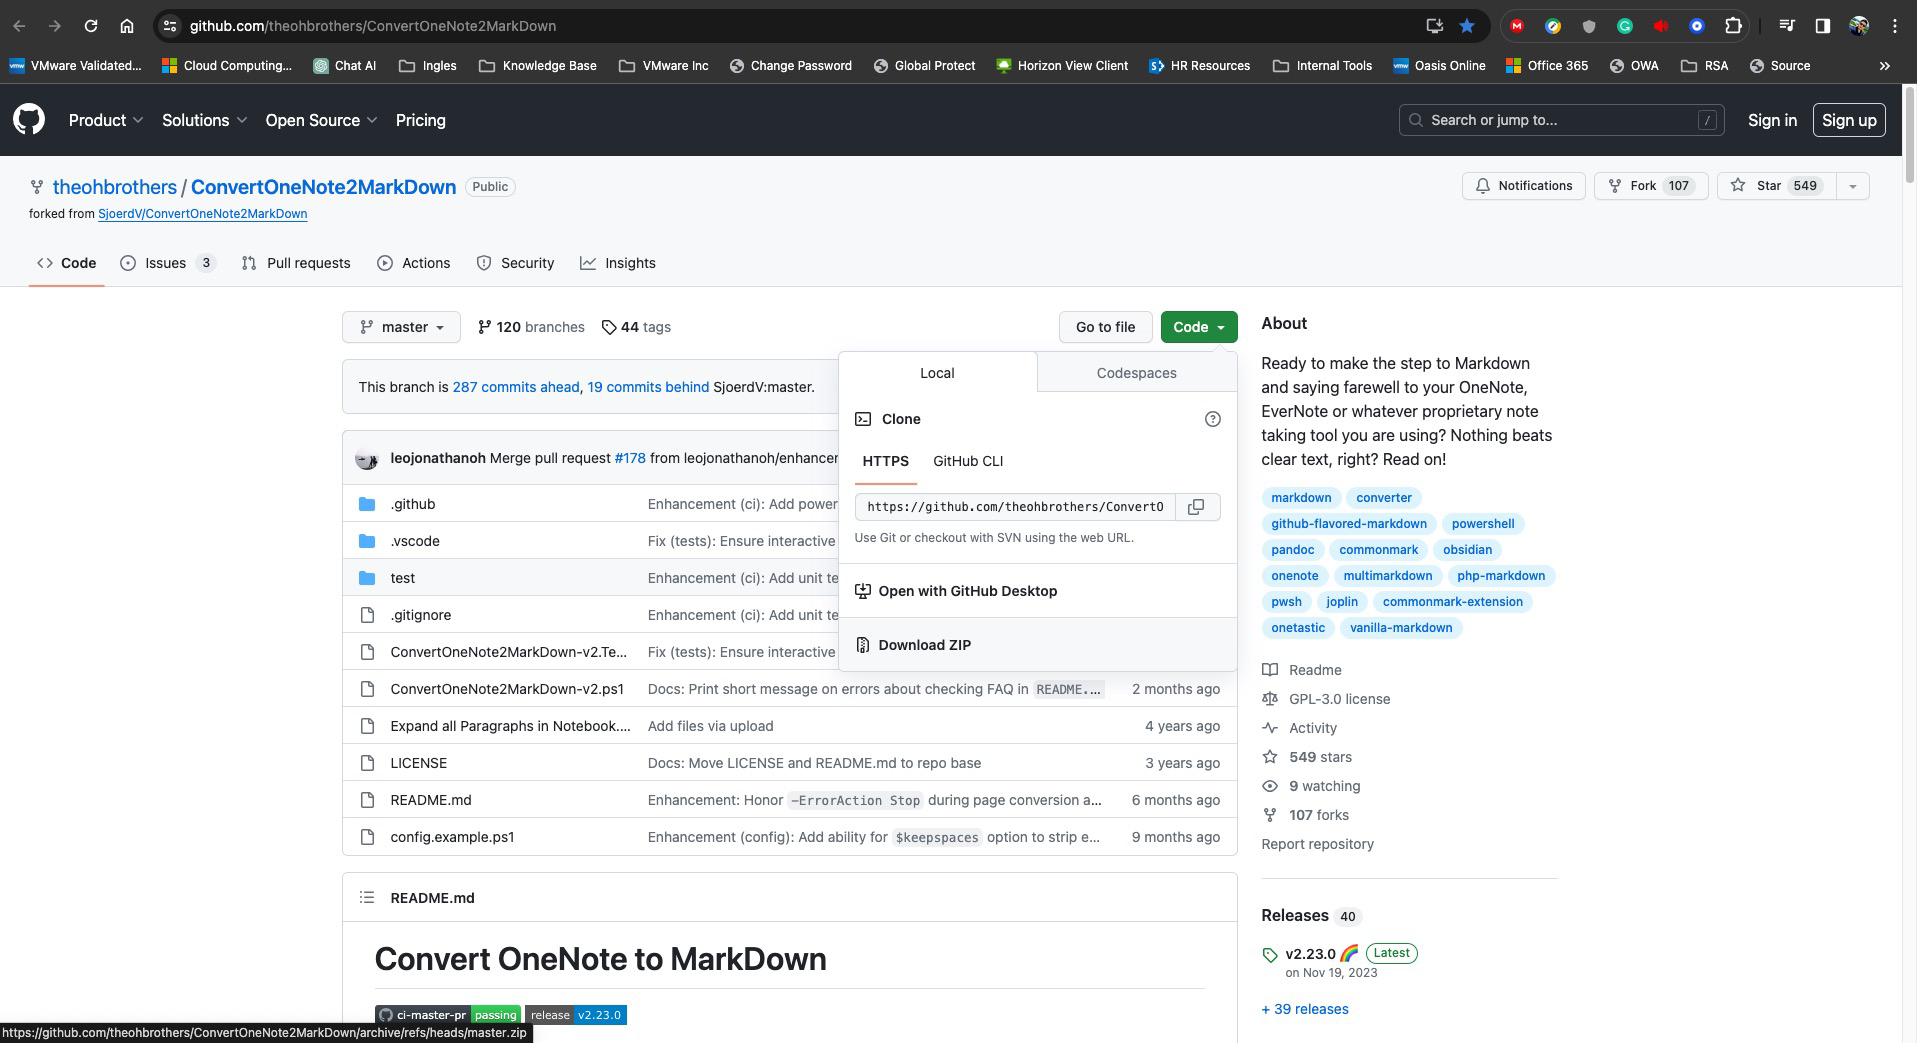Click the Go to file button

pos(1105,327)
